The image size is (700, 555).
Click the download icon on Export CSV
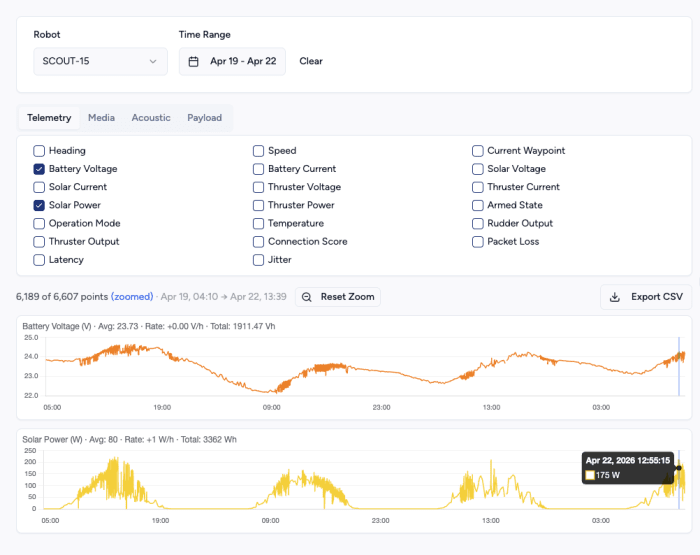(x=615, y=297)
